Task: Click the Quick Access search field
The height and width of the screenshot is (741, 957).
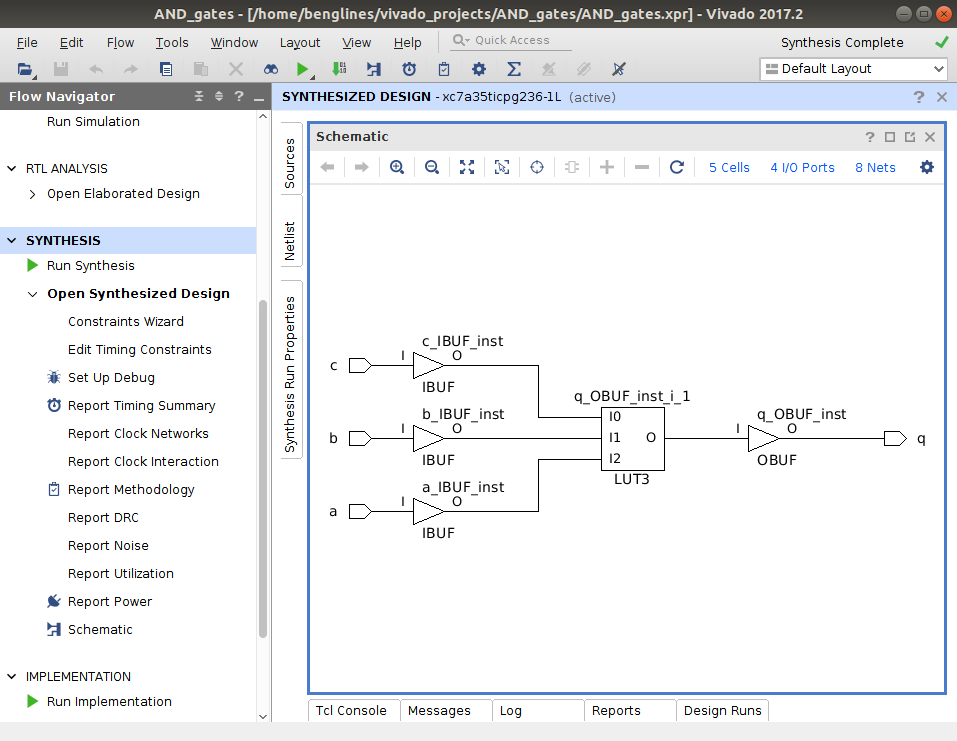Action: [x=512, y=40]
